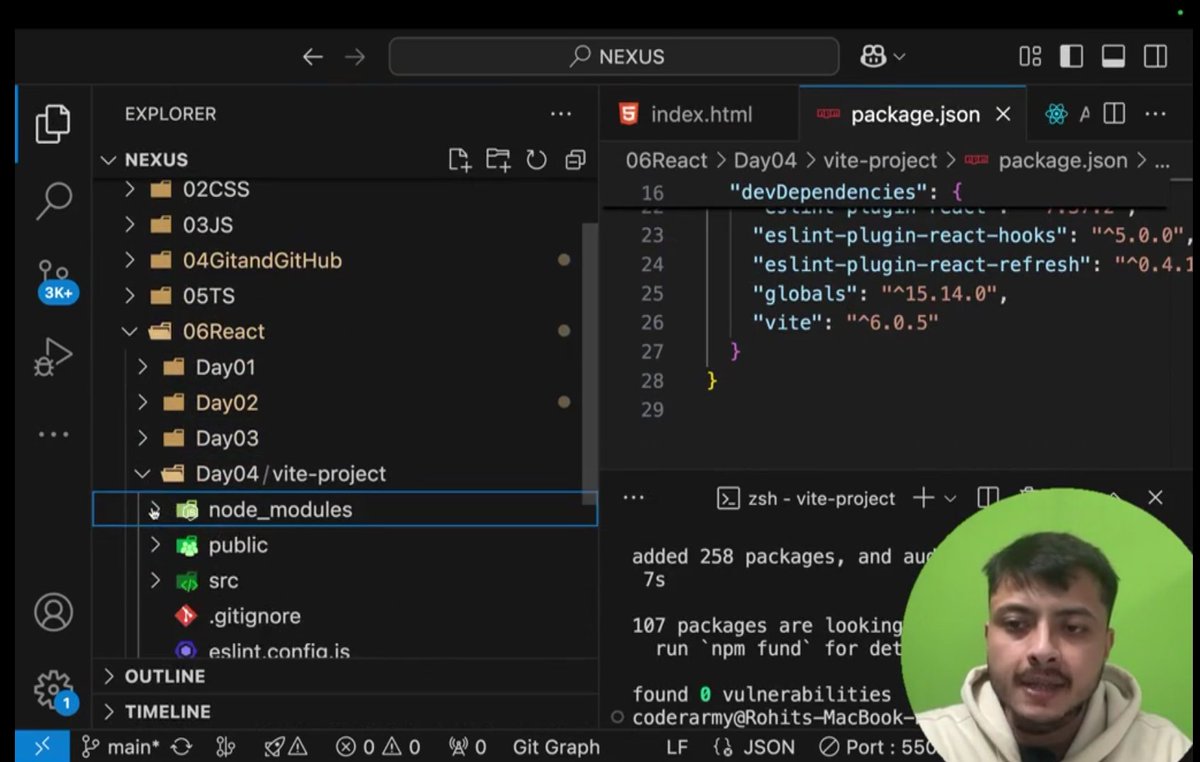
Task: Toggle the primary side bar
Action: point(1071,57)
